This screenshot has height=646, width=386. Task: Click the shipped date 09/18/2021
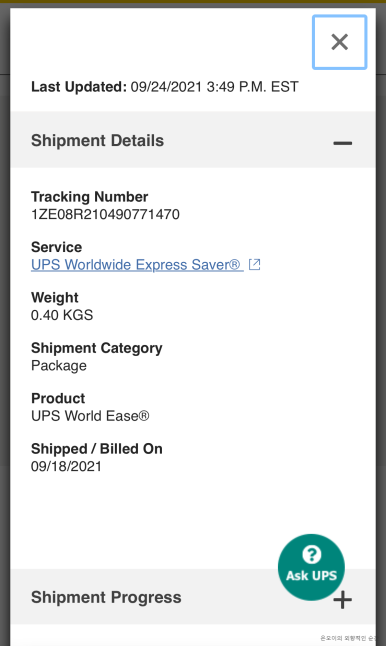(x=66, y=466)
